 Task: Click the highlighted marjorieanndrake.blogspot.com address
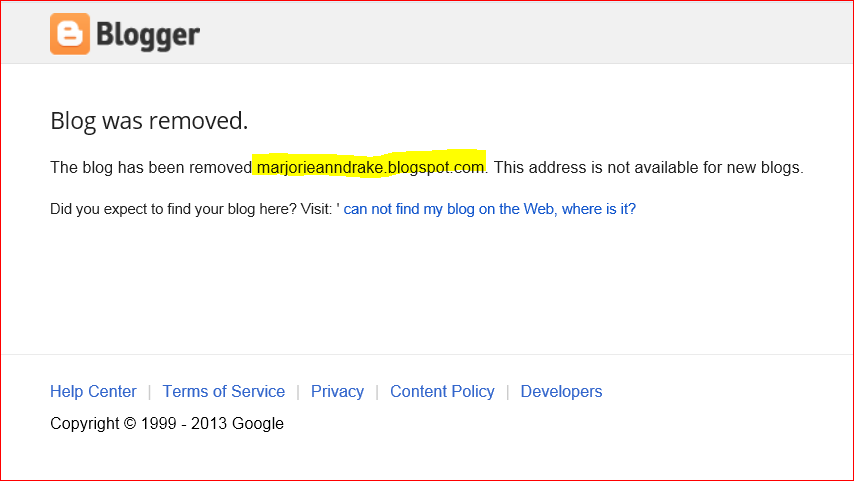[x=370, y=167]
